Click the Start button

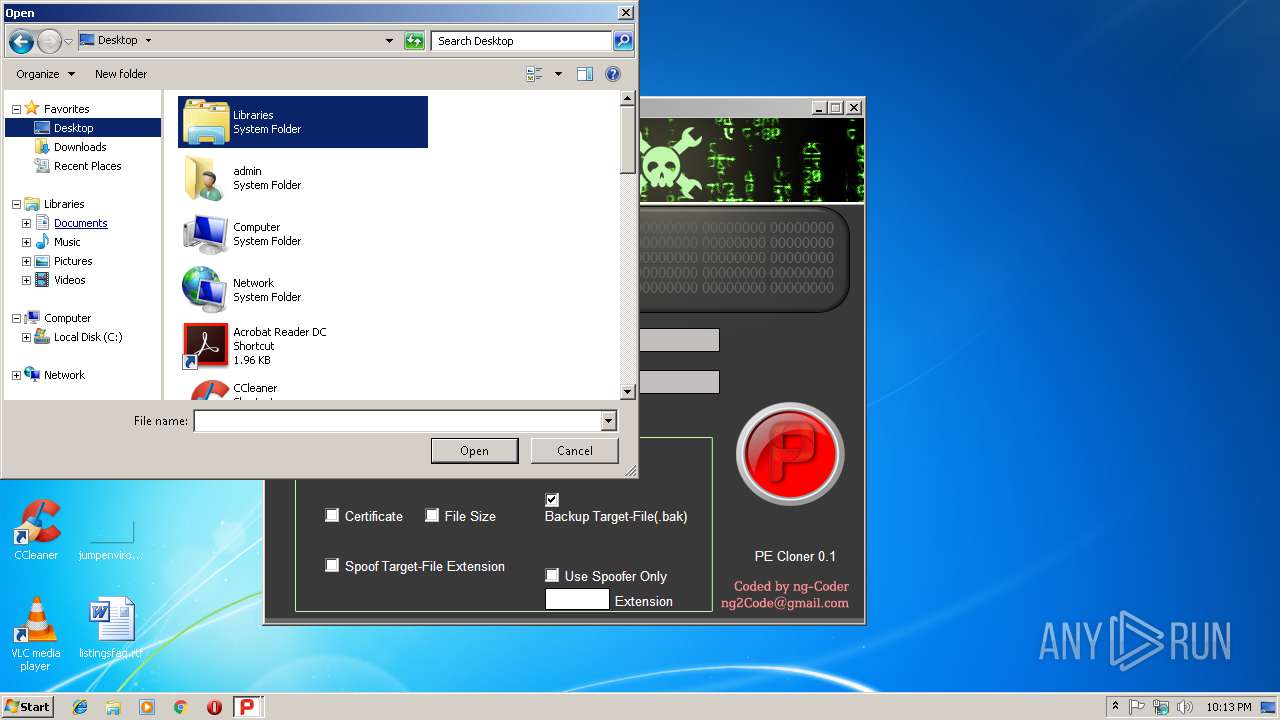click(27, 707)
